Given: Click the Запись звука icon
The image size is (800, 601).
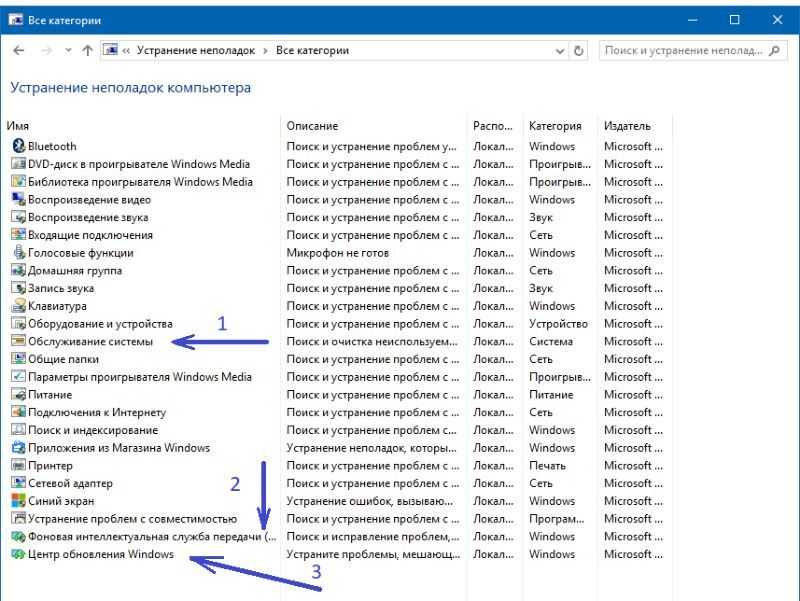Looking at the screenshot, I should click(18, 288).
